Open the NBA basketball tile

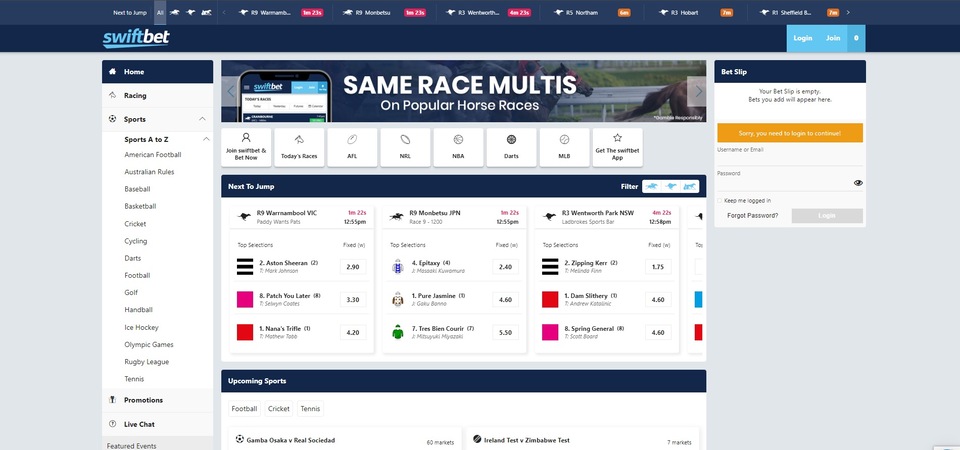pyautogui.click(x=458, y=147)
